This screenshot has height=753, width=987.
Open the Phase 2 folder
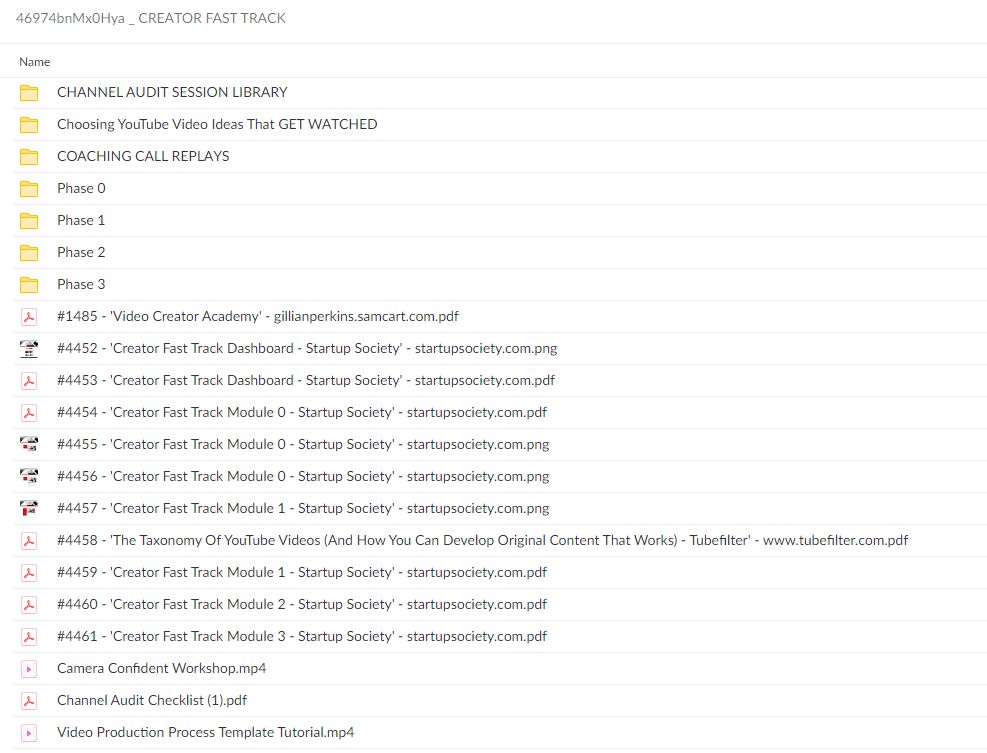click(x=81, y=252)
